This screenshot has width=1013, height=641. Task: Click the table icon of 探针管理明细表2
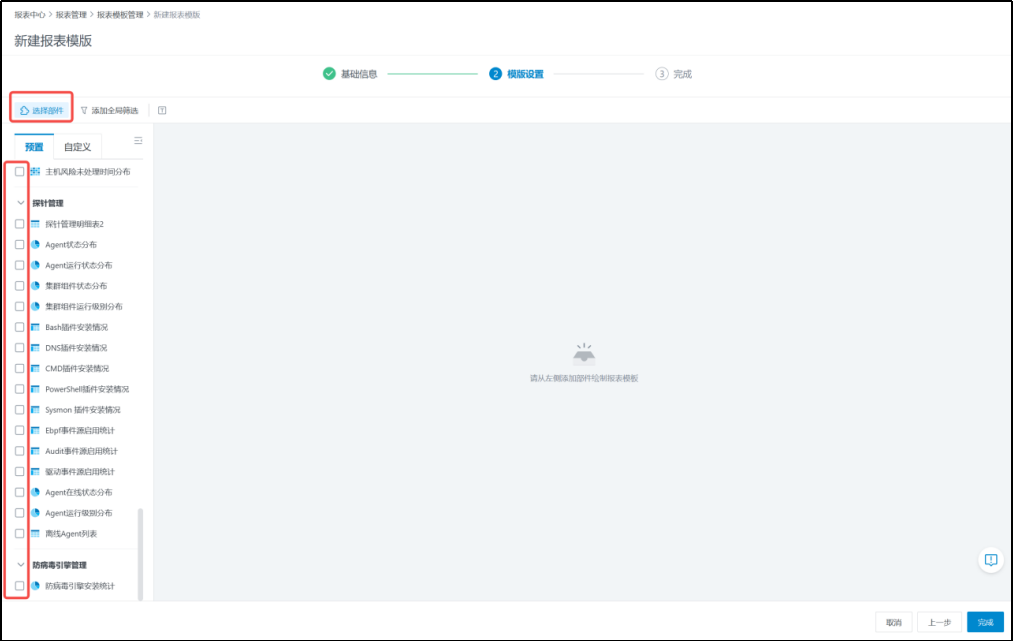click(x=36, y=224)
